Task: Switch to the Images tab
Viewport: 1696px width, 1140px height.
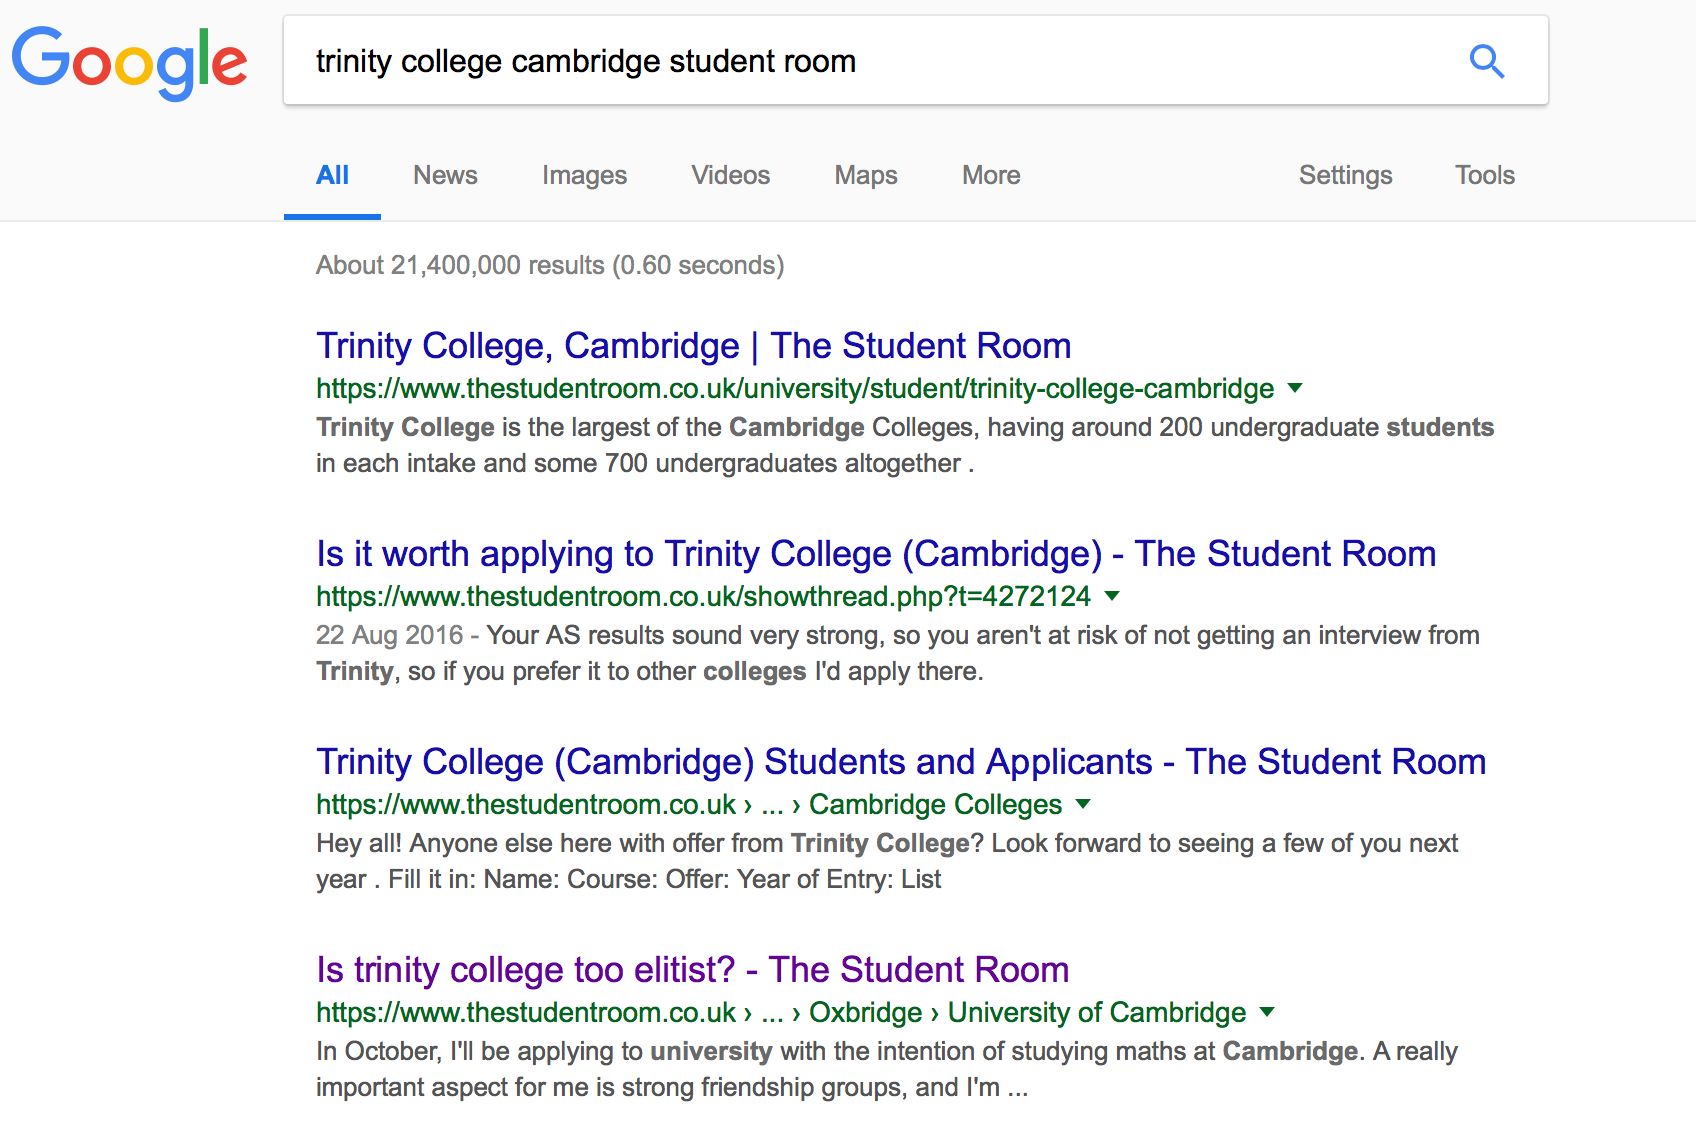Action: [584, 175]
